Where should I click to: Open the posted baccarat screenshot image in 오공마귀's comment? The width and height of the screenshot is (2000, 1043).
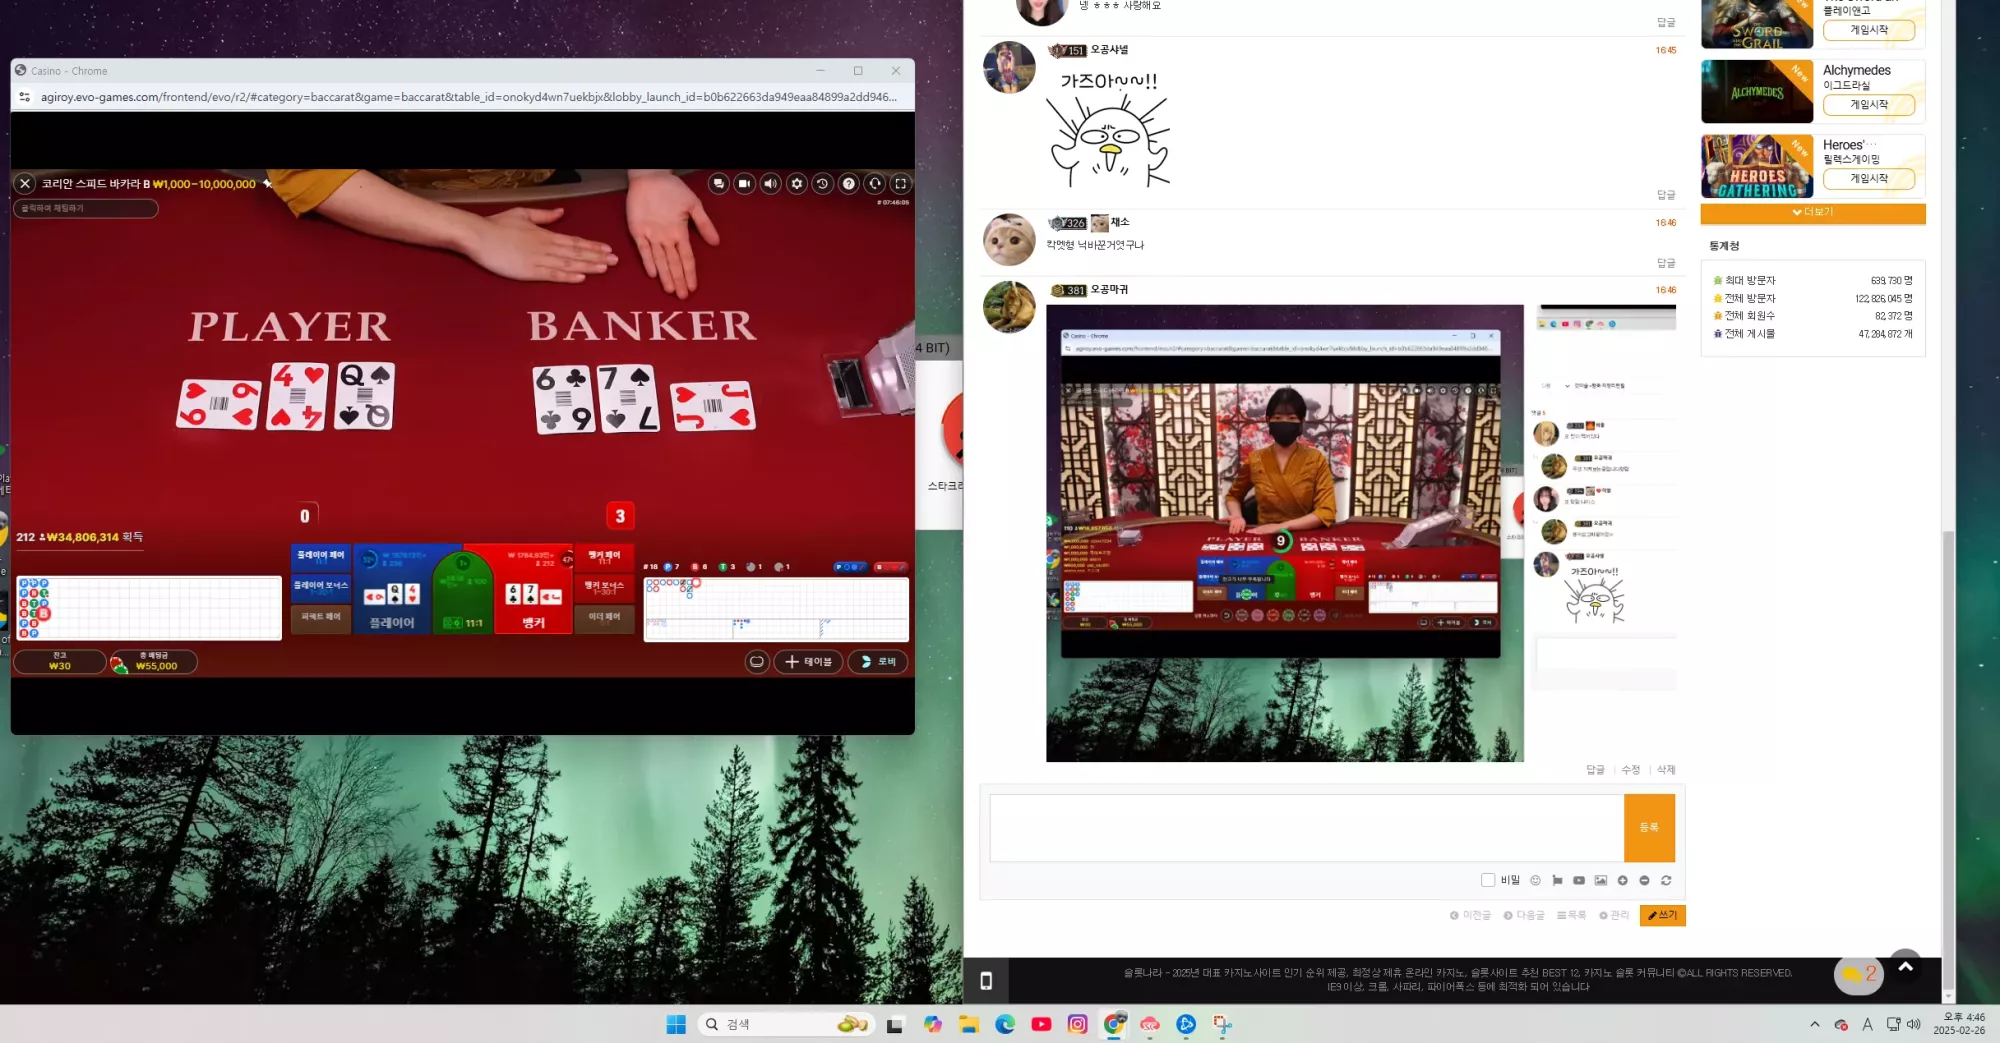click(1284, 533)
